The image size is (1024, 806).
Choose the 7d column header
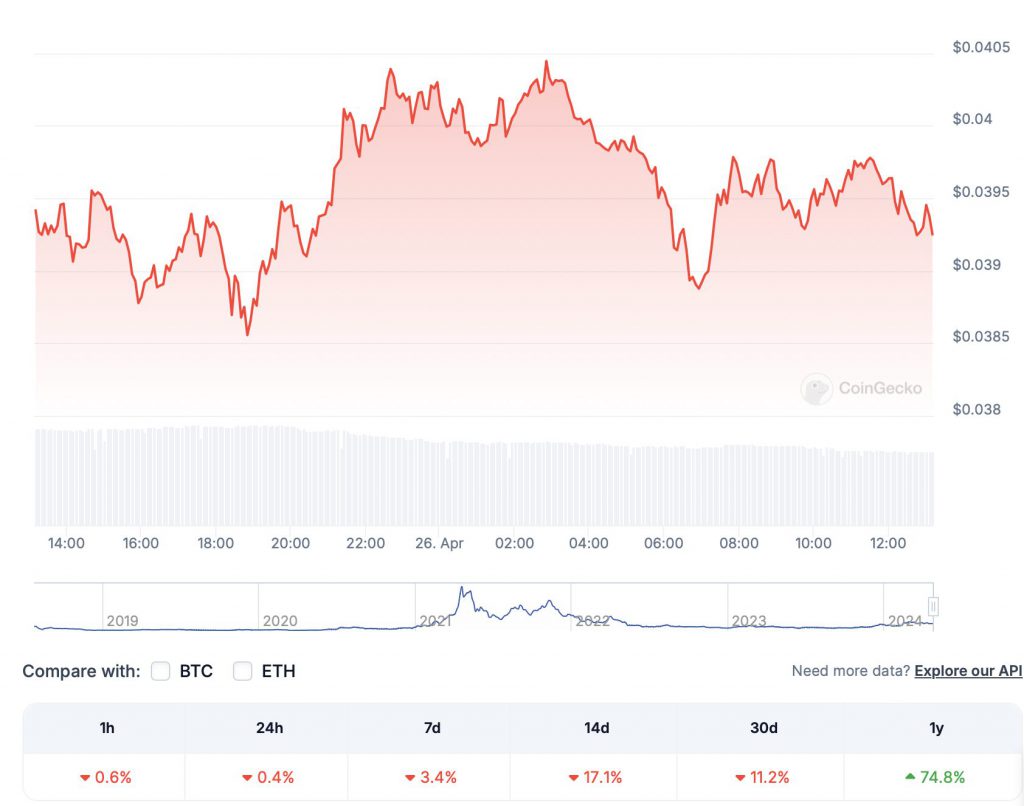coord(432,728)
